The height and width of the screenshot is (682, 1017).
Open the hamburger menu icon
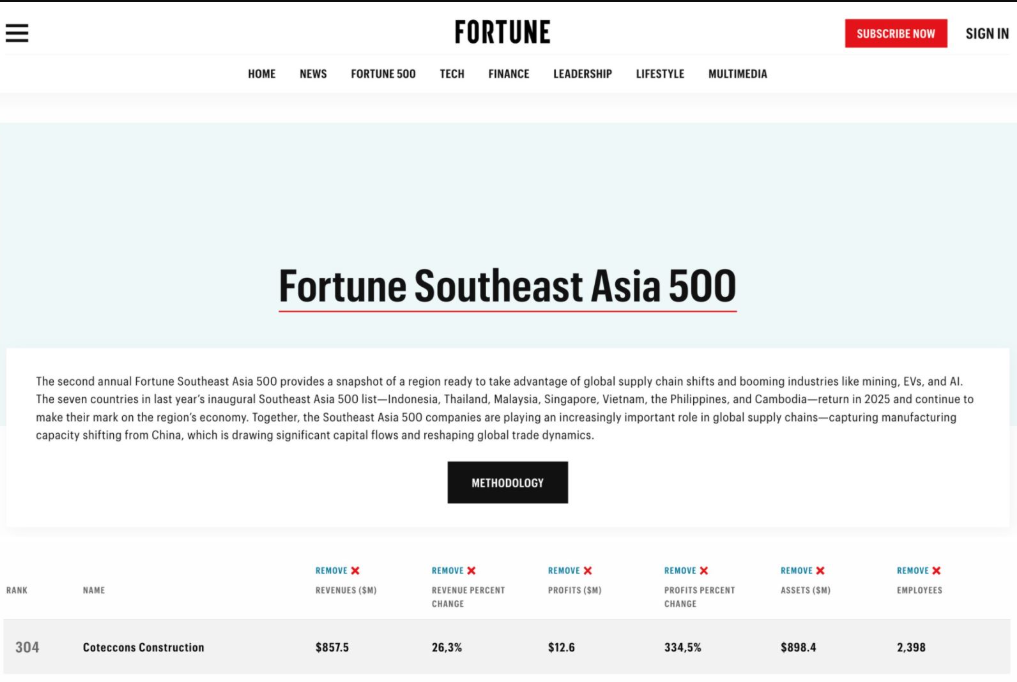pos(17,33)
